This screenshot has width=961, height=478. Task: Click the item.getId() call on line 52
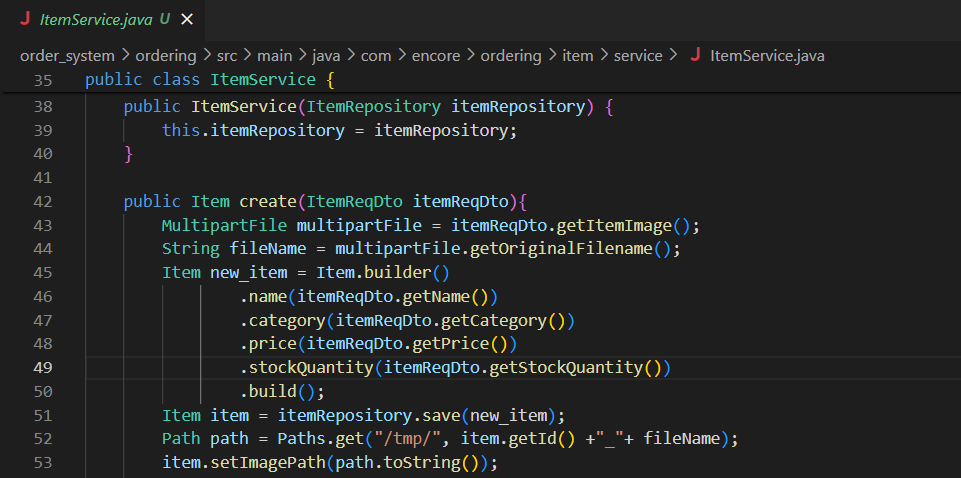tap(517, 439)
